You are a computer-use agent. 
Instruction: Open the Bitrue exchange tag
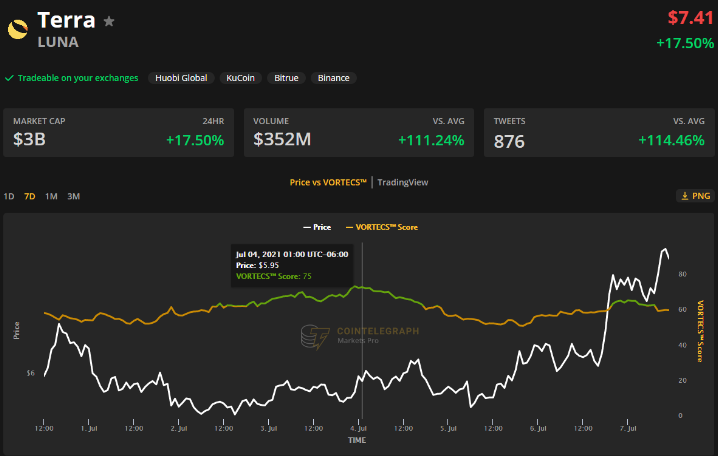pos(286,78)
